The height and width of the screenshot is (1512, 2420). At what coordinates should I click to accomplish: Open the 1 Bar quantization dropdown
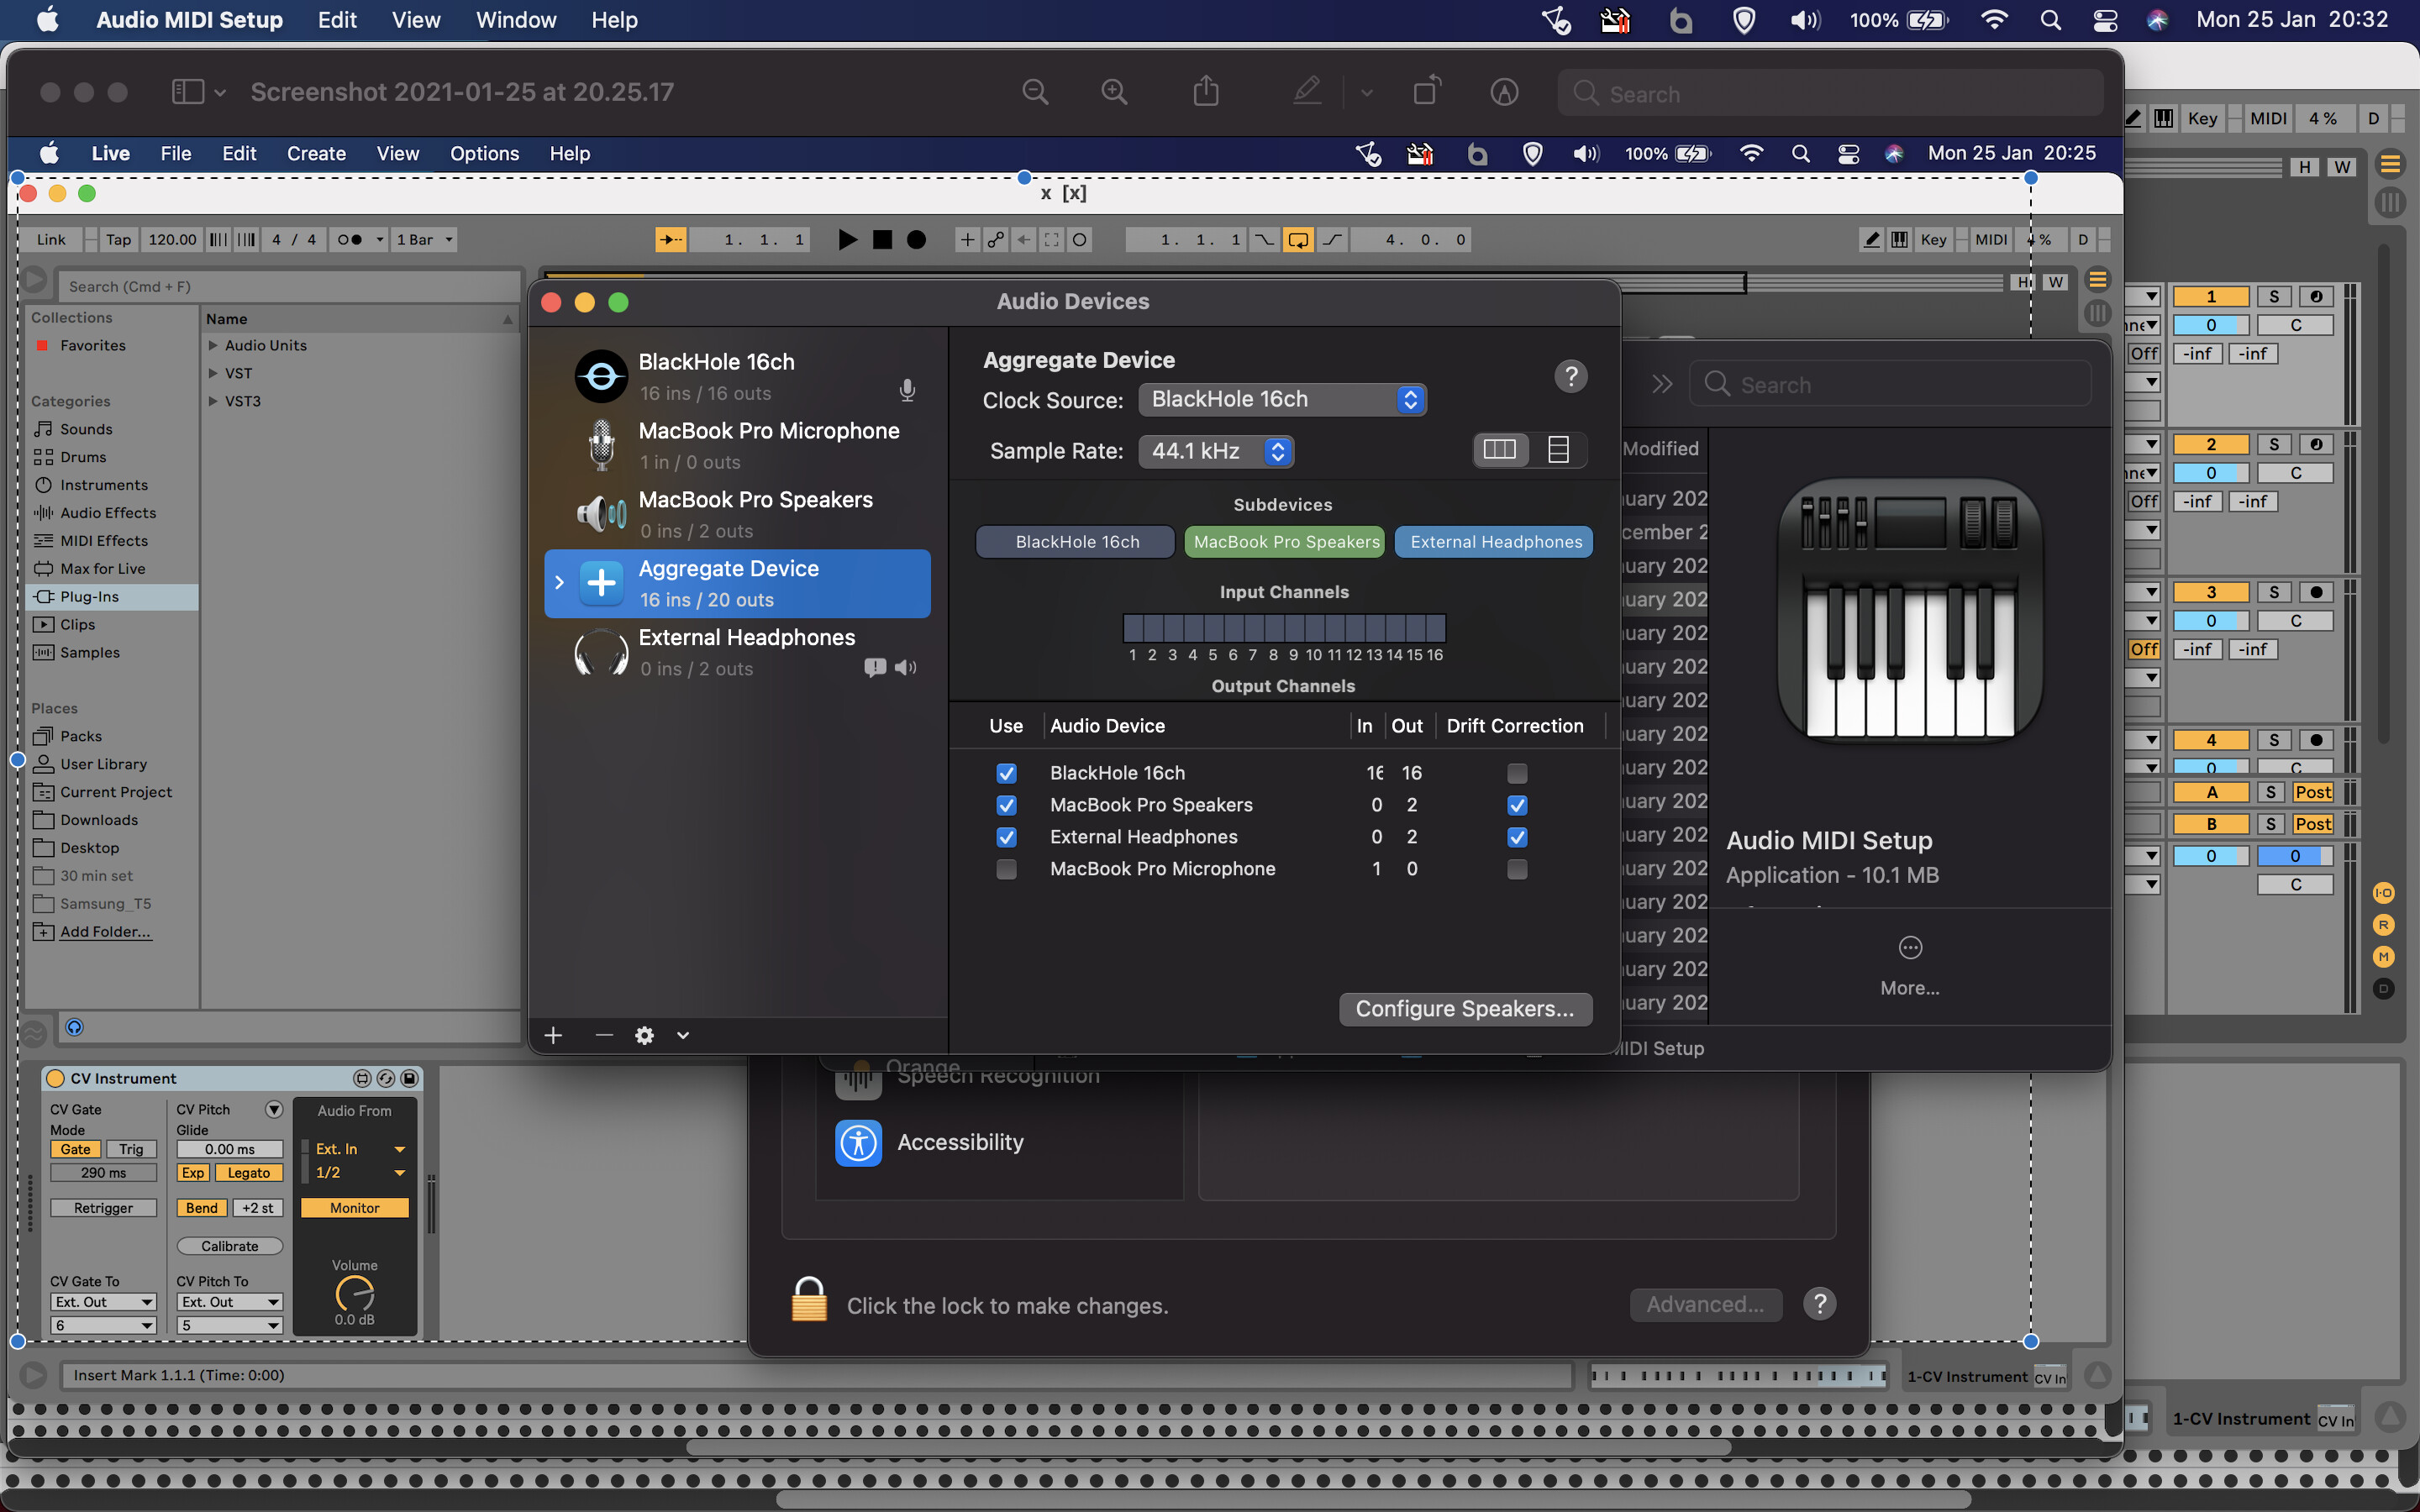[x=425, y=240]
